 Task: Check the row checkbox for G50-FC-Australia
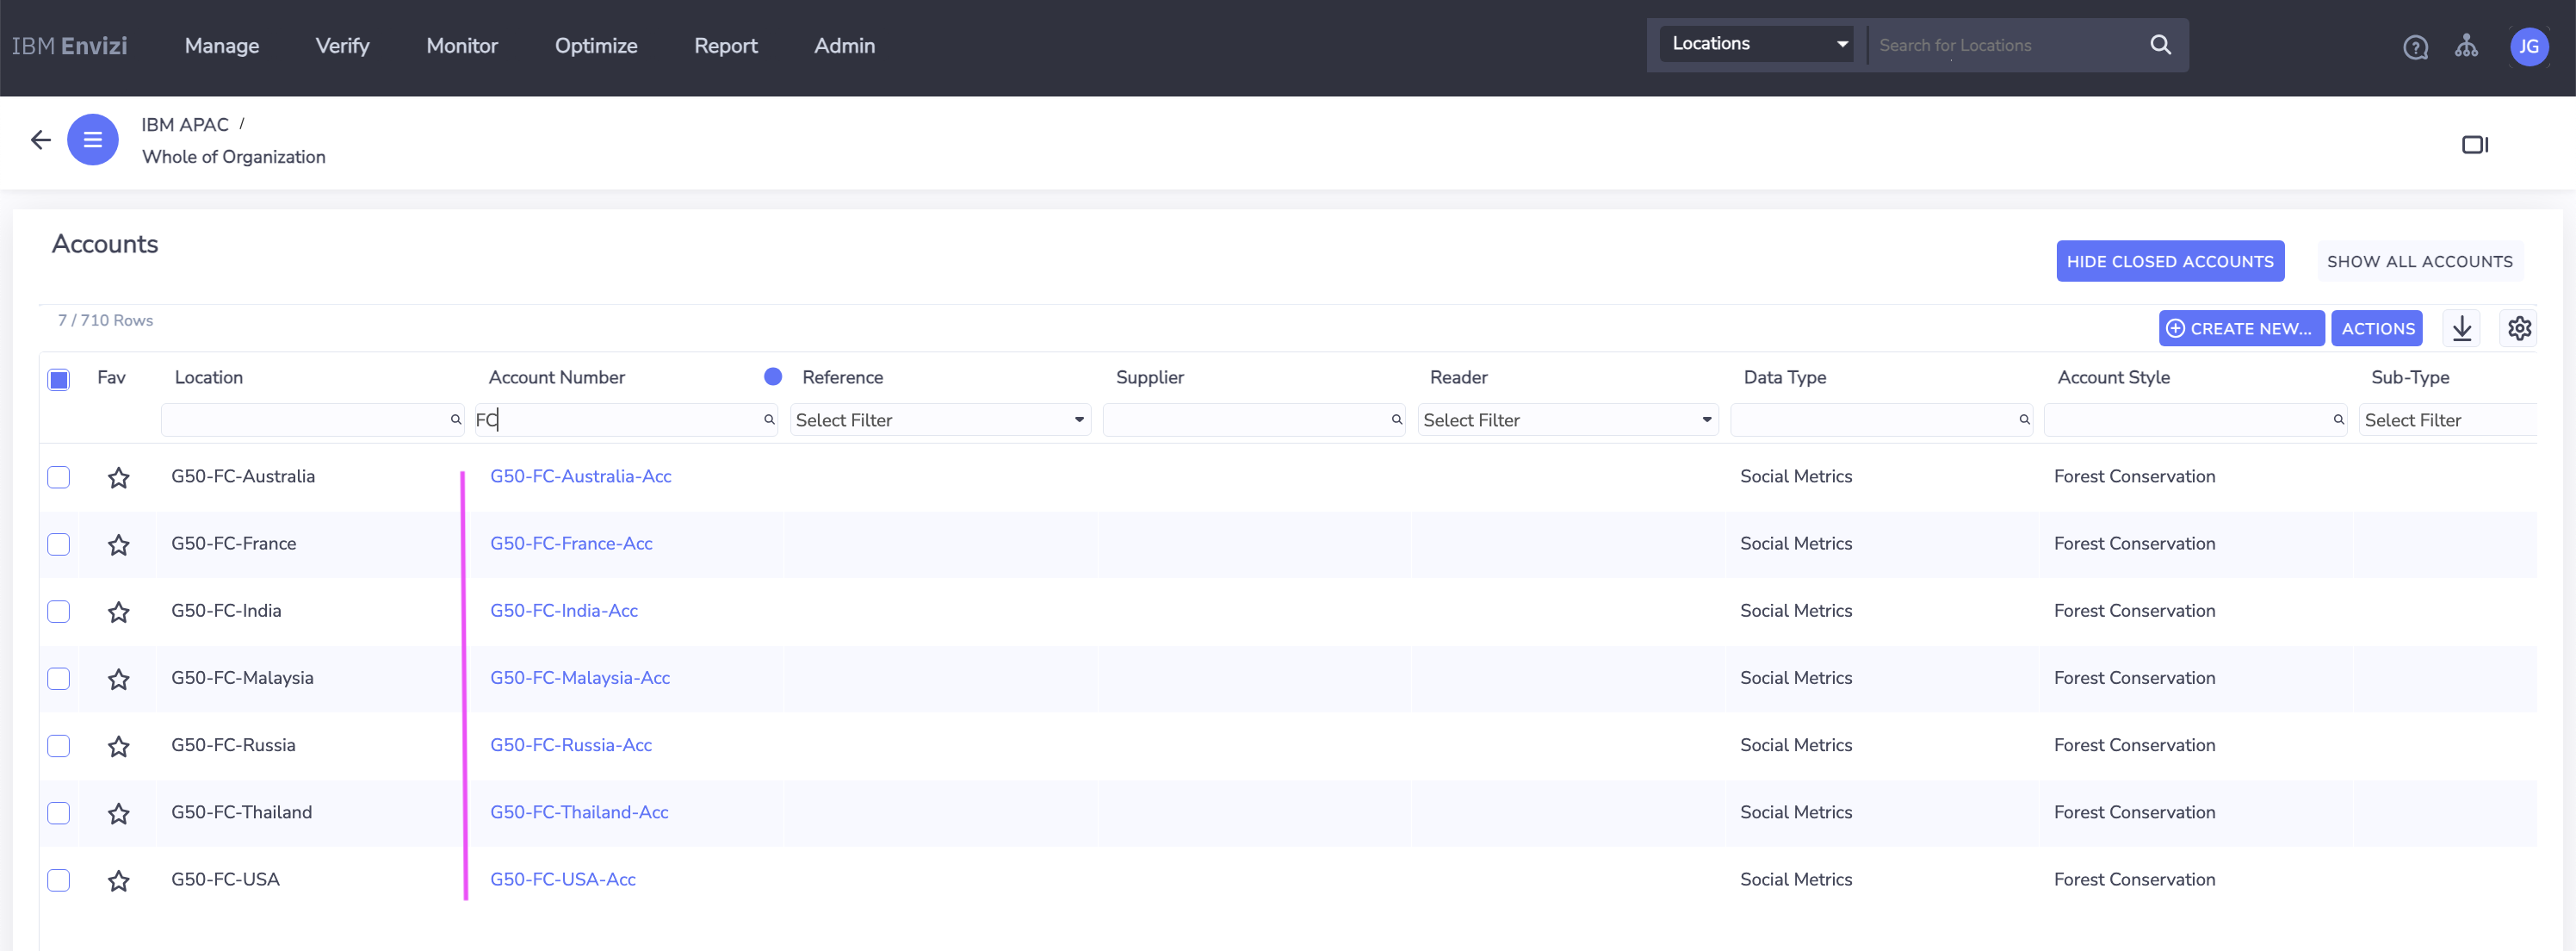click(58, 477)
